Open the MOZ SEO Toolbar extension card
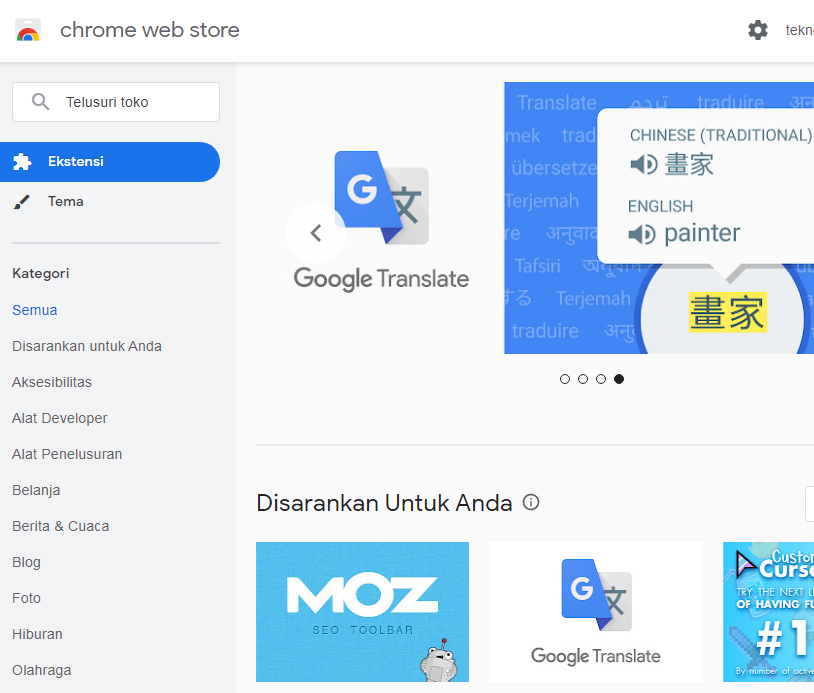 (x=362, y=612)
